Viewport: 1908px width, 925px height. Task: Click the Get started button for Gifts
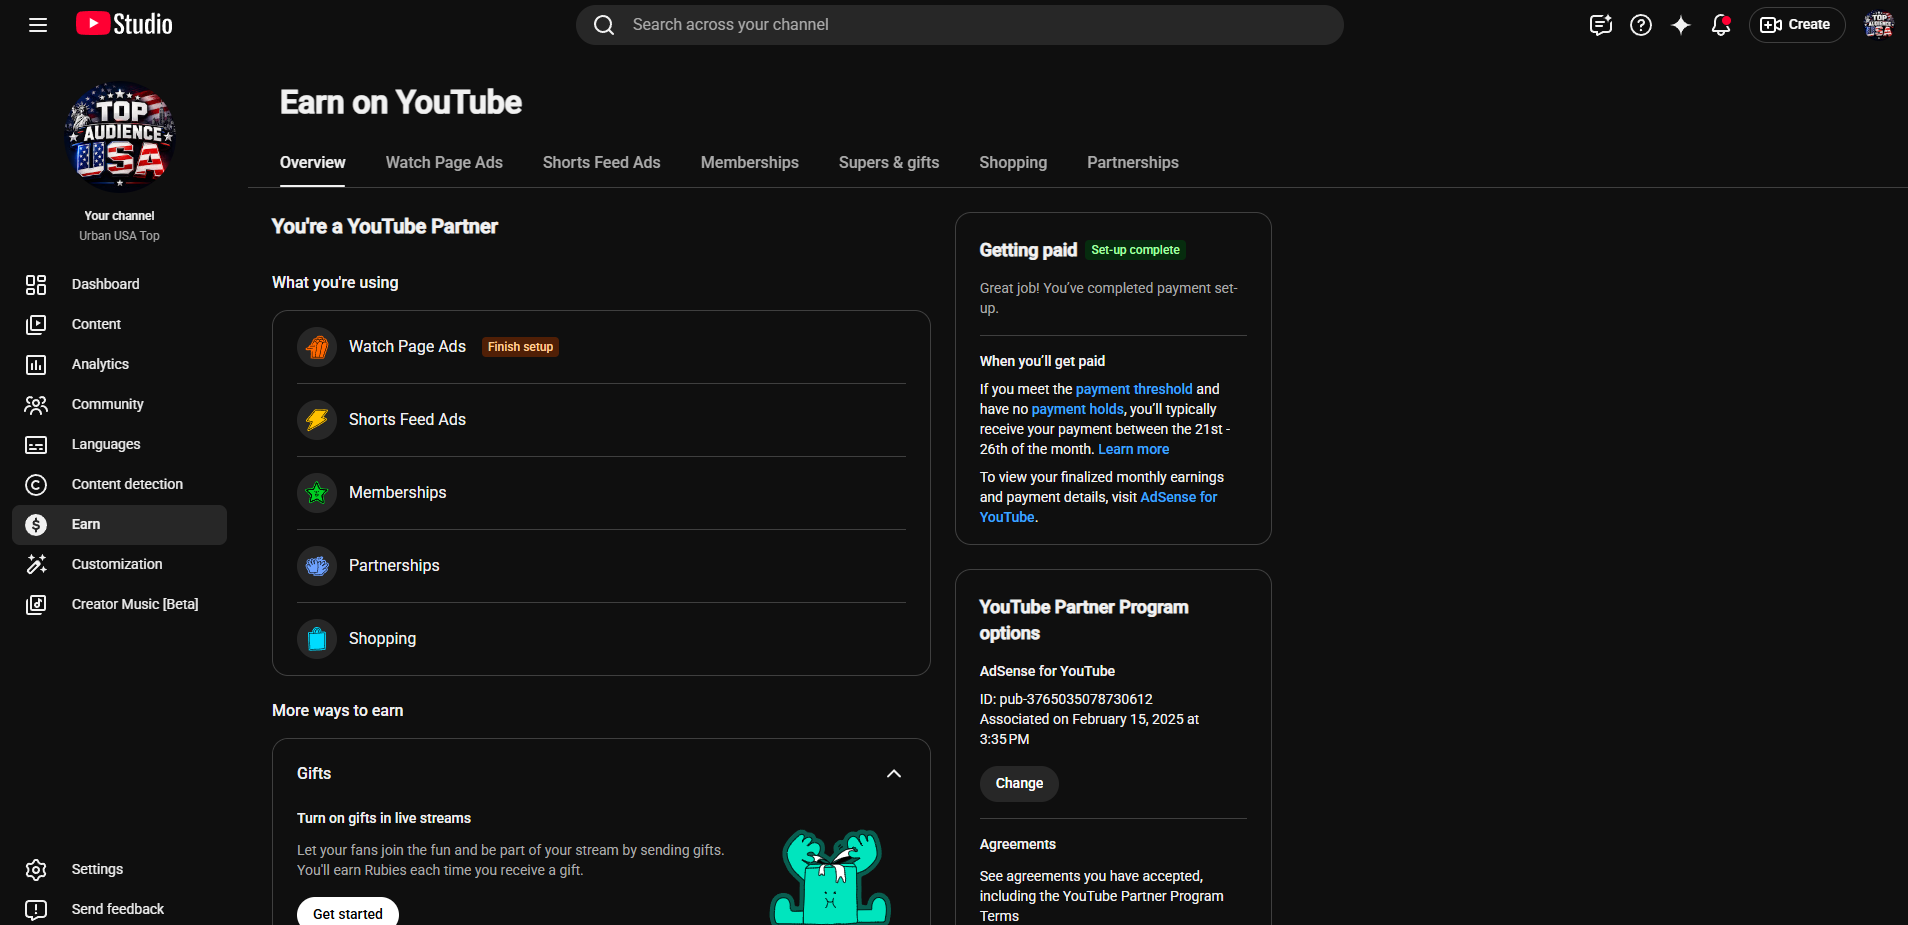click(x=348, y=913)
